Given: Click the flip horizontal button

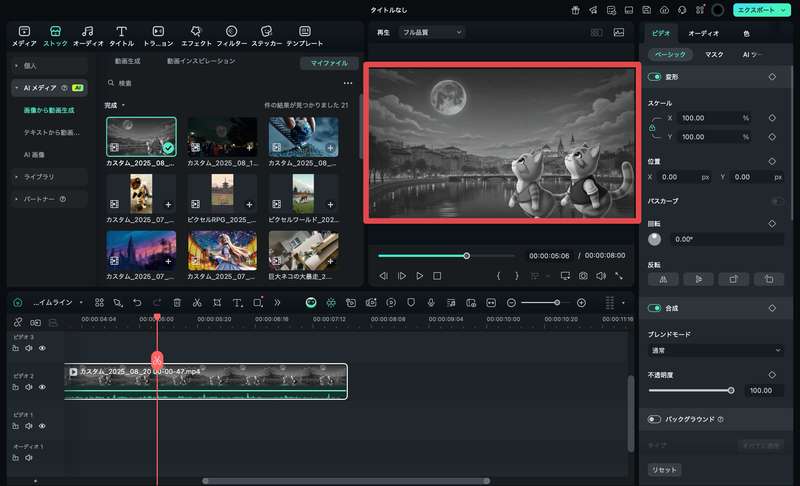Looking at the screenshot, I should tap(663, 279).
